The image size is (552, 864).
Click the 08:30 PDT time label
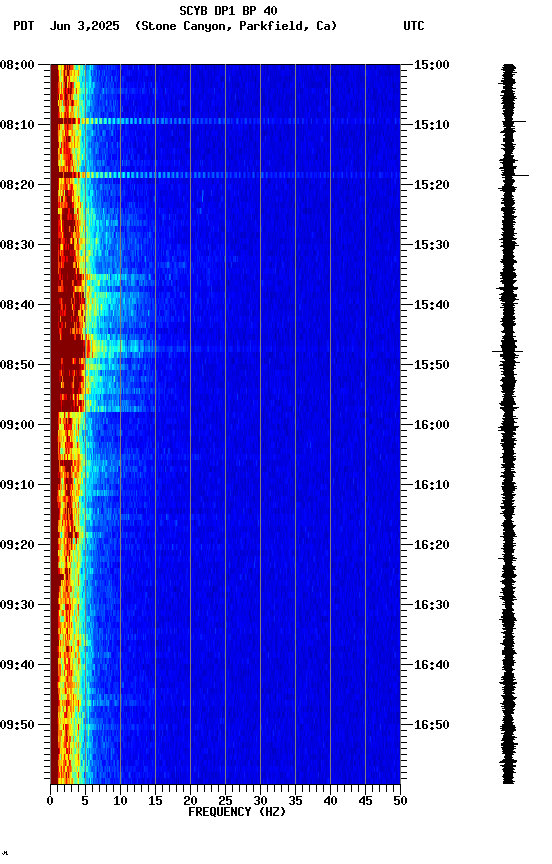pyautogui.click(x=17, y=245)
